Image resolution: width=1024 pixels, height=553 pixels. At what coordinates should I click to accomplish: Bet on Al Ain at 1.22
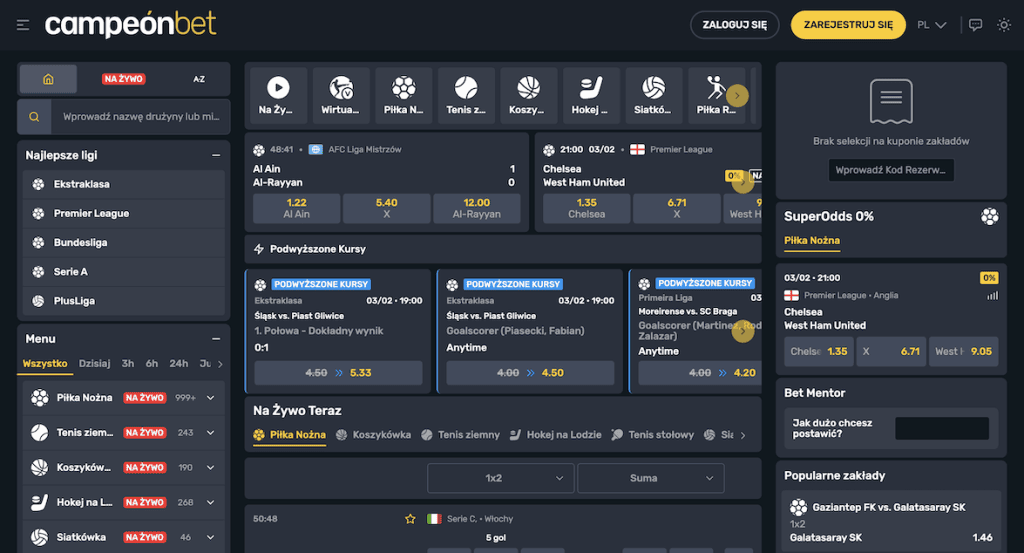(x=296, y=208)
